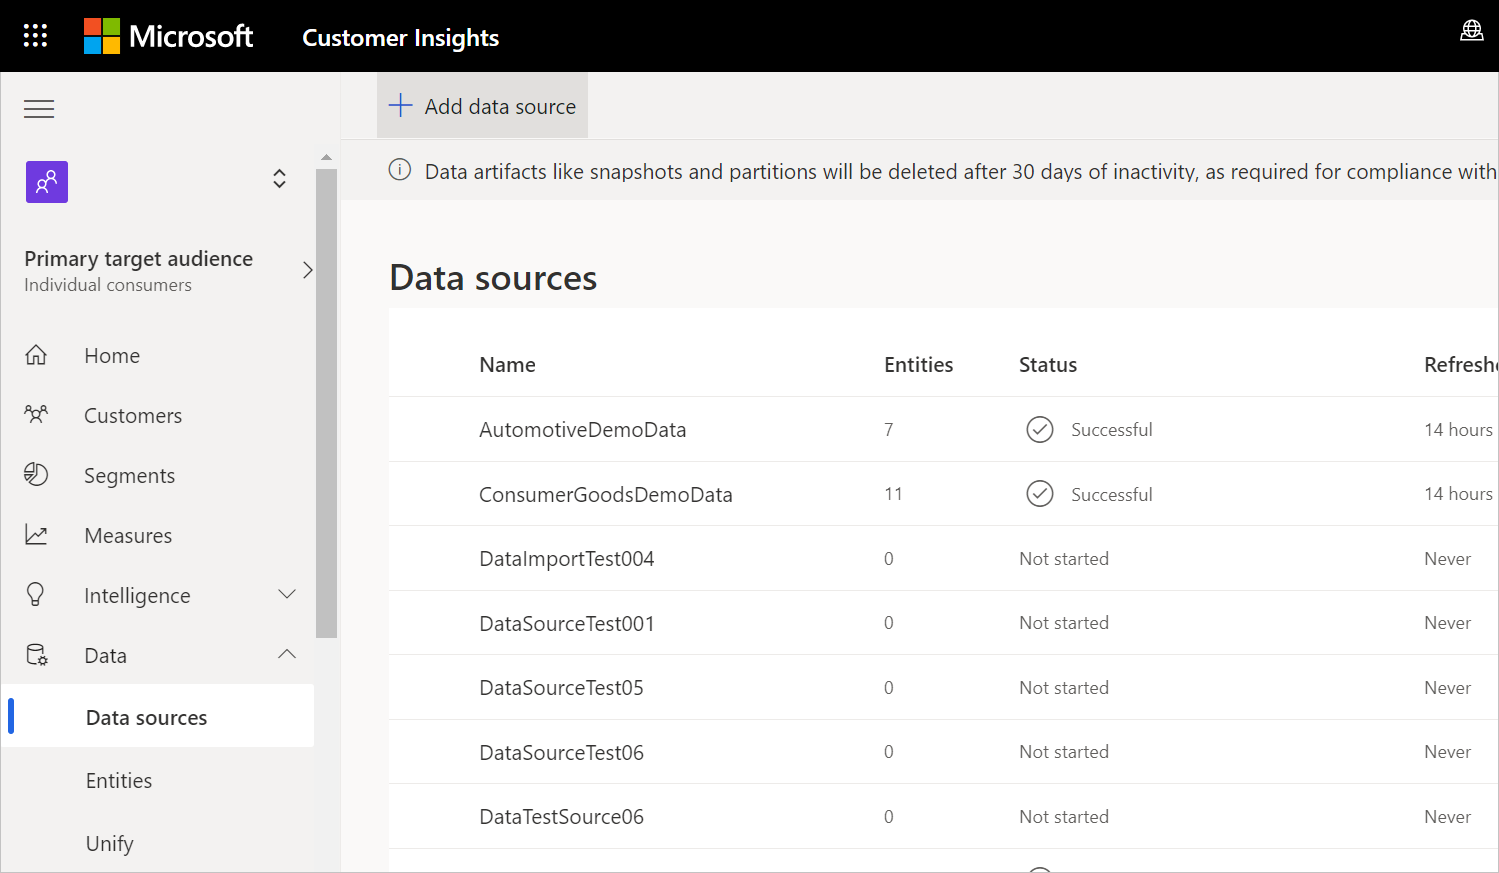Collapse the Data section chevron

pos(287,654)
